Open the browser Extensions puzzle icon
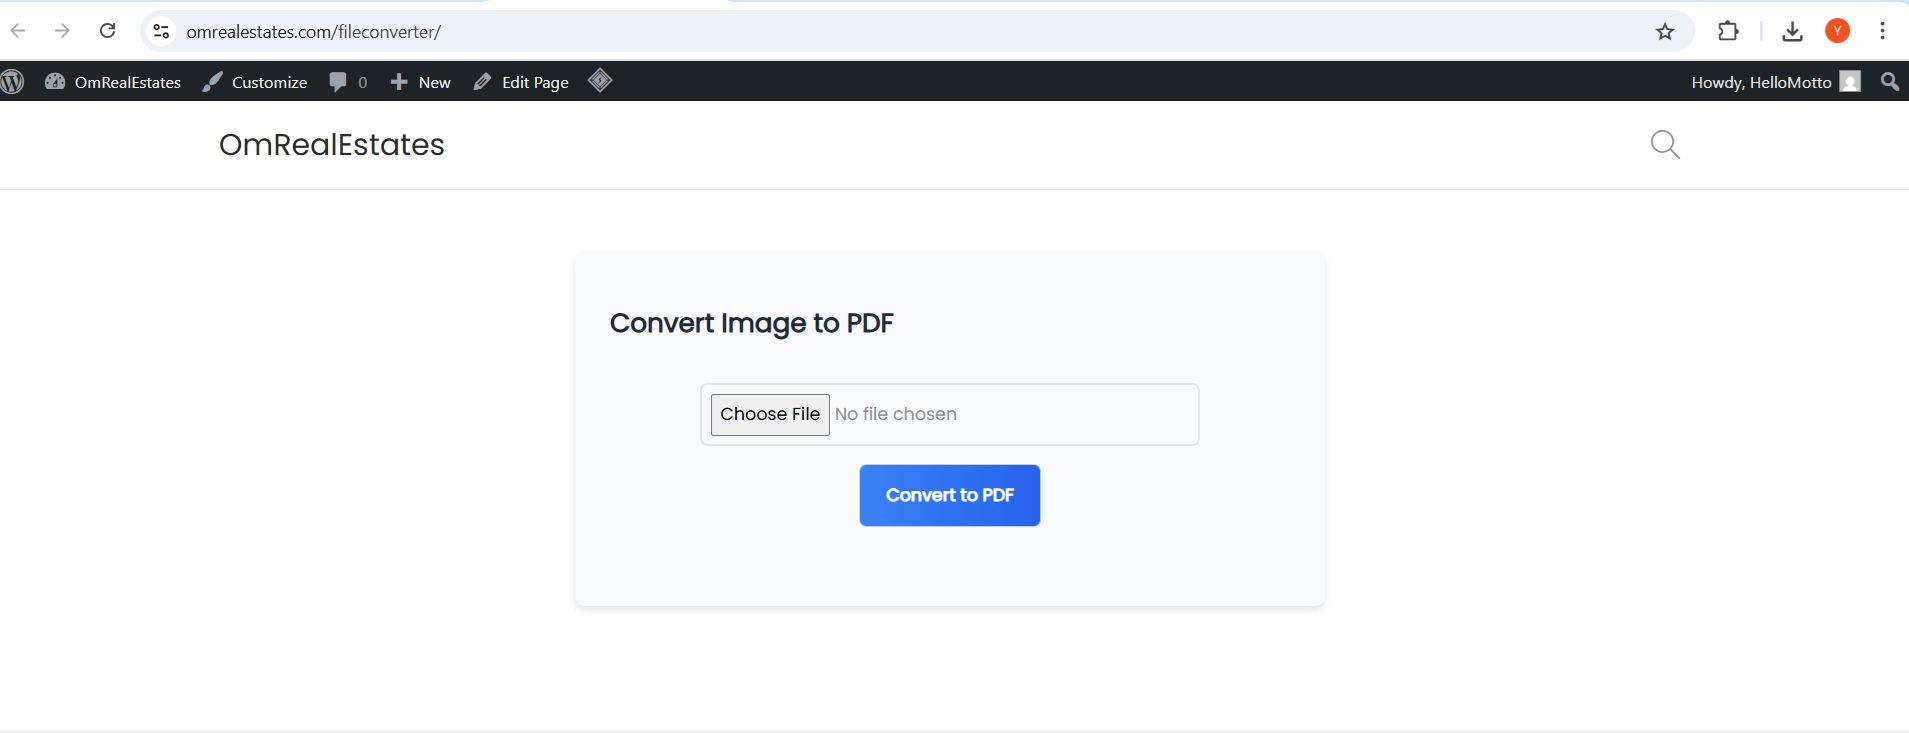The height and width of the screenshot is (733, 1909). [1728, 31]
